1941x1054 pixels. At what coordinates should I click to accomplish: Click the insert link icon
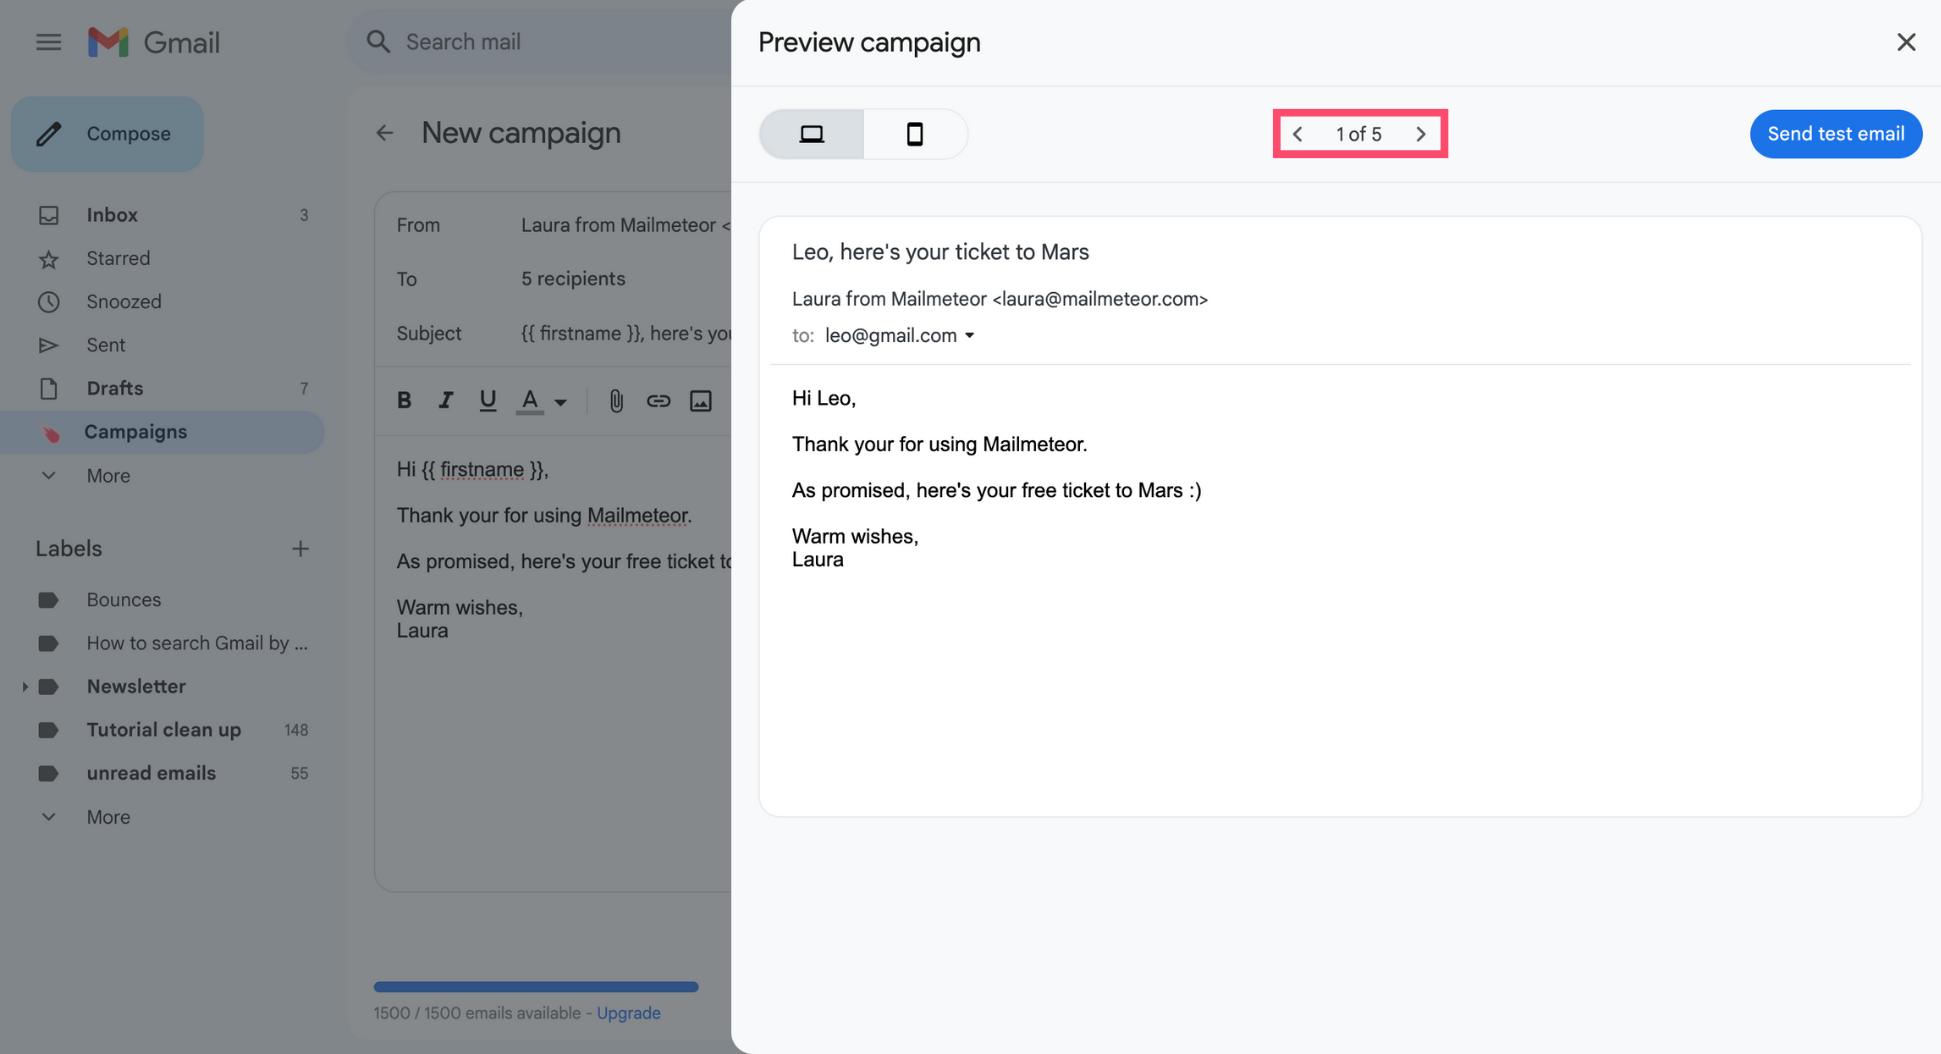pos(658,401)
